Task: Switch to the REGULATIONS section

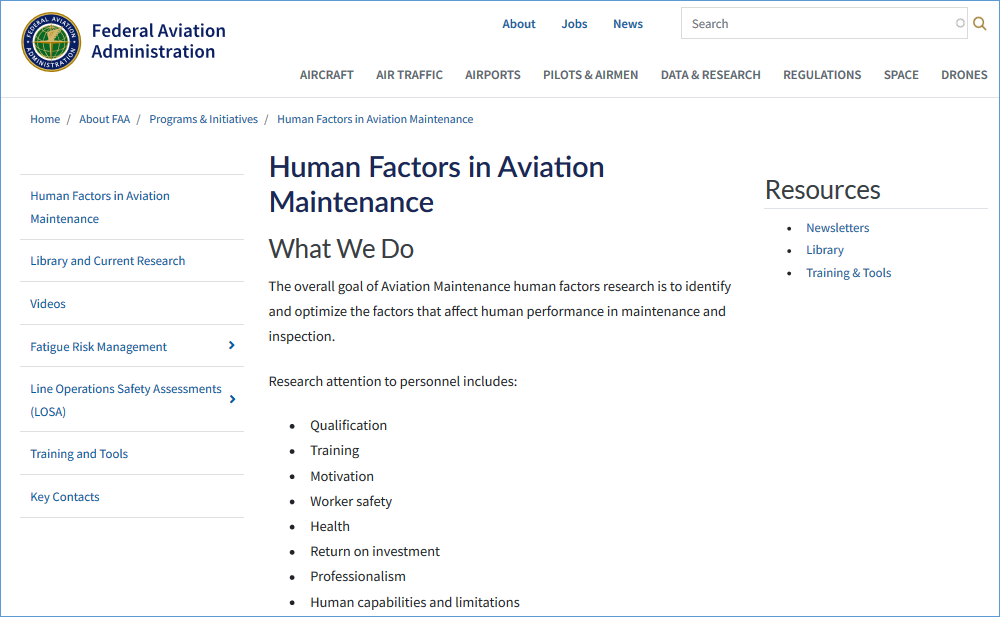Action: click(822, 74)
